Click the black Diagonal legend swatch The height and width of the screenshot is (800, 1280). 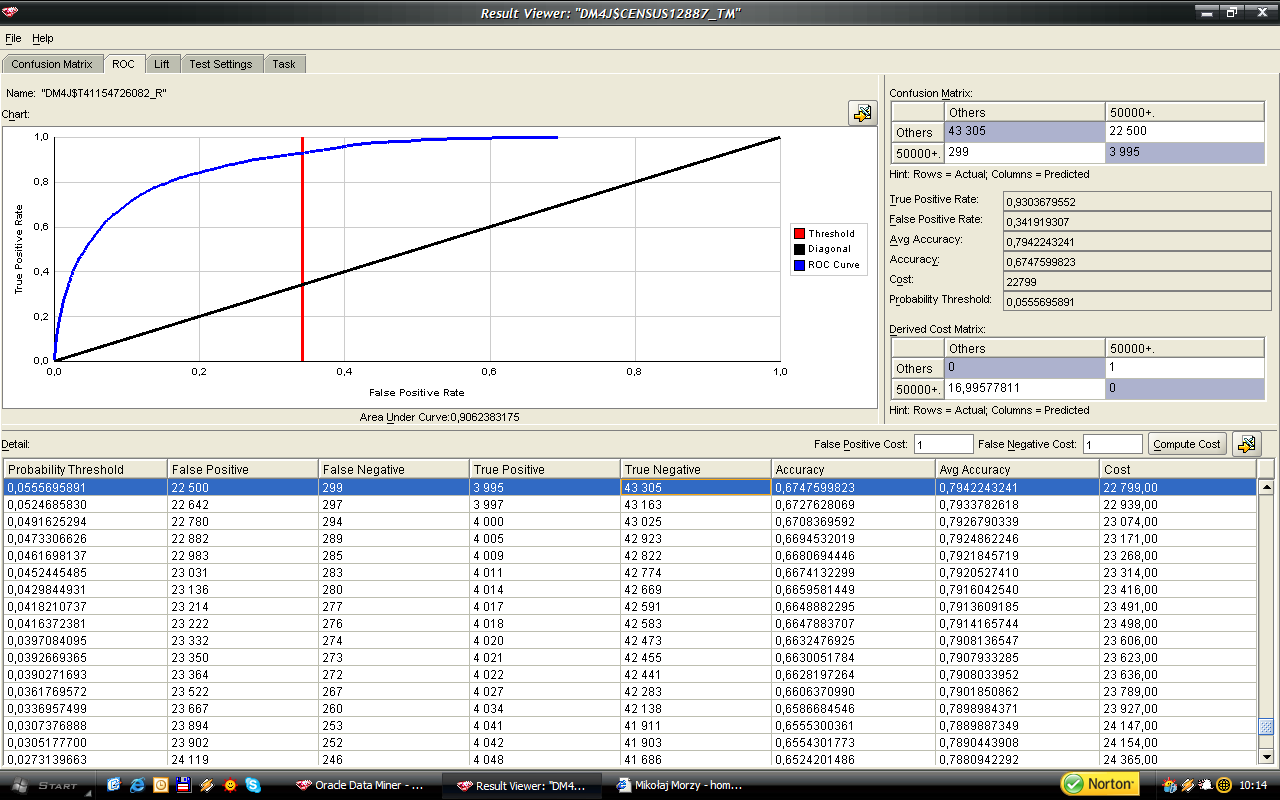point(800,249)
